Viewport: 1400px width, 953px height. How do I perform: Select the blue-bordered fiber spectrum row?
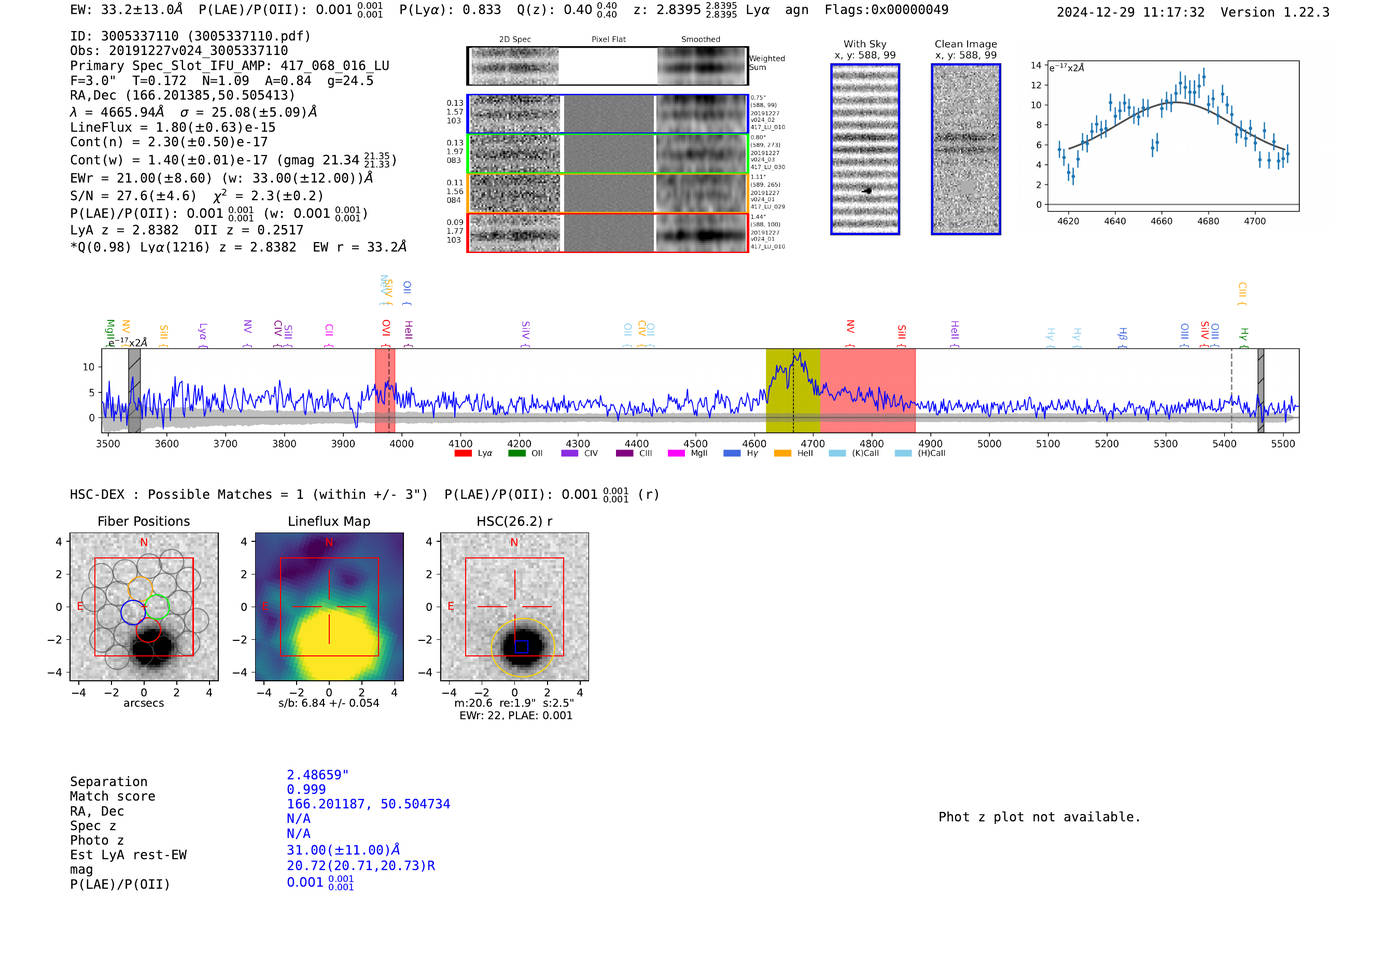tap(608, 114)
